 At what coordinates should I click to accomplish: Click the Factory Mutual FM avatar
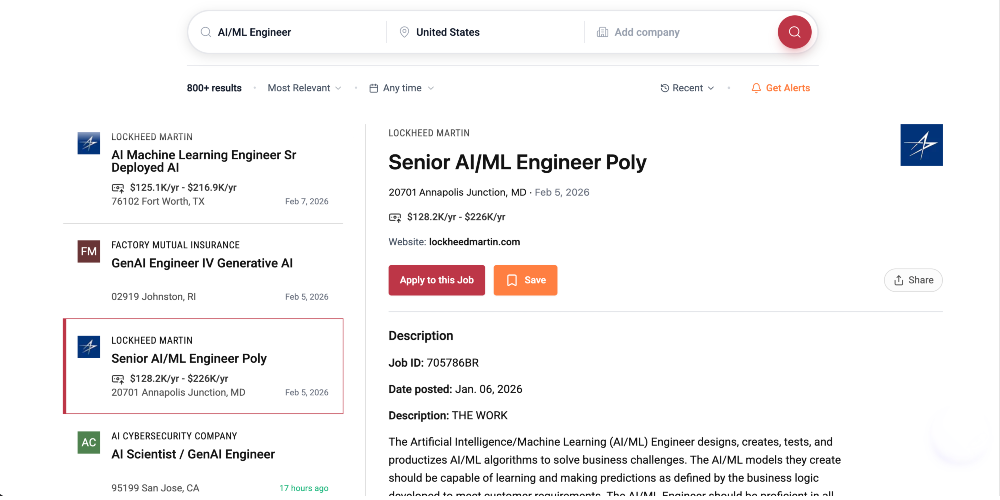click(x=89, y=251)
